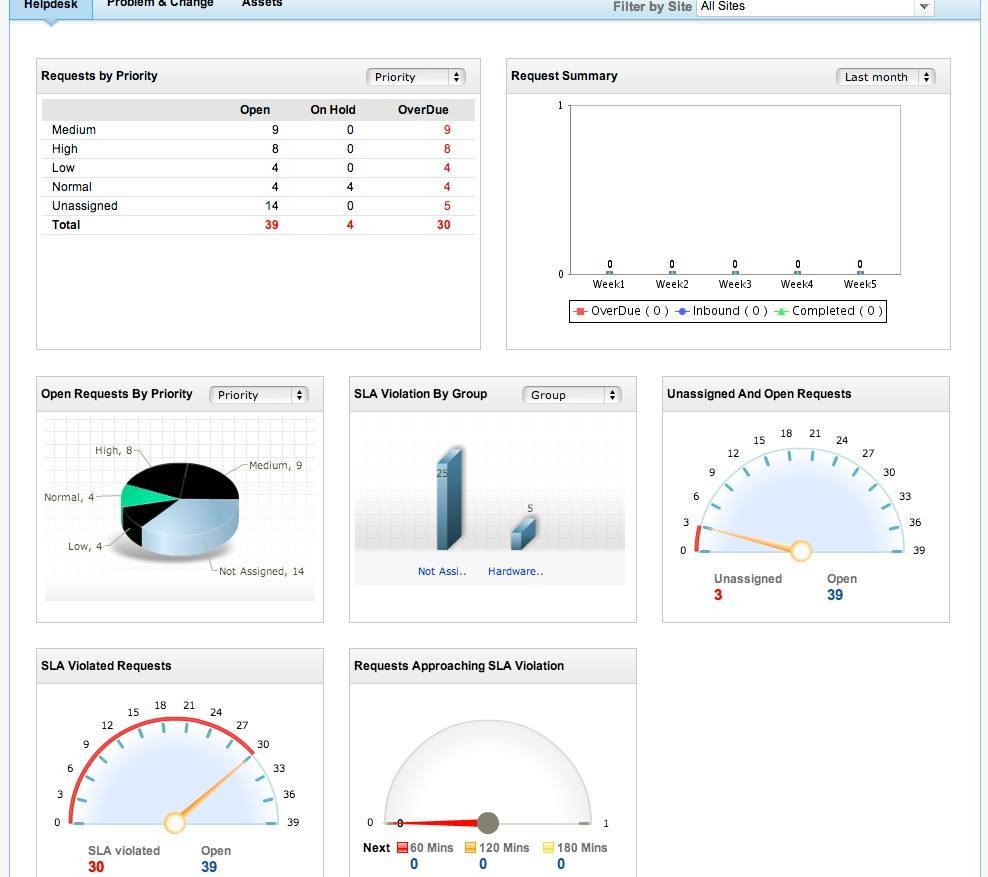988x877 pixels.
Task: Click the tall Not Assi.. bar
Action: tap(449, 499)
